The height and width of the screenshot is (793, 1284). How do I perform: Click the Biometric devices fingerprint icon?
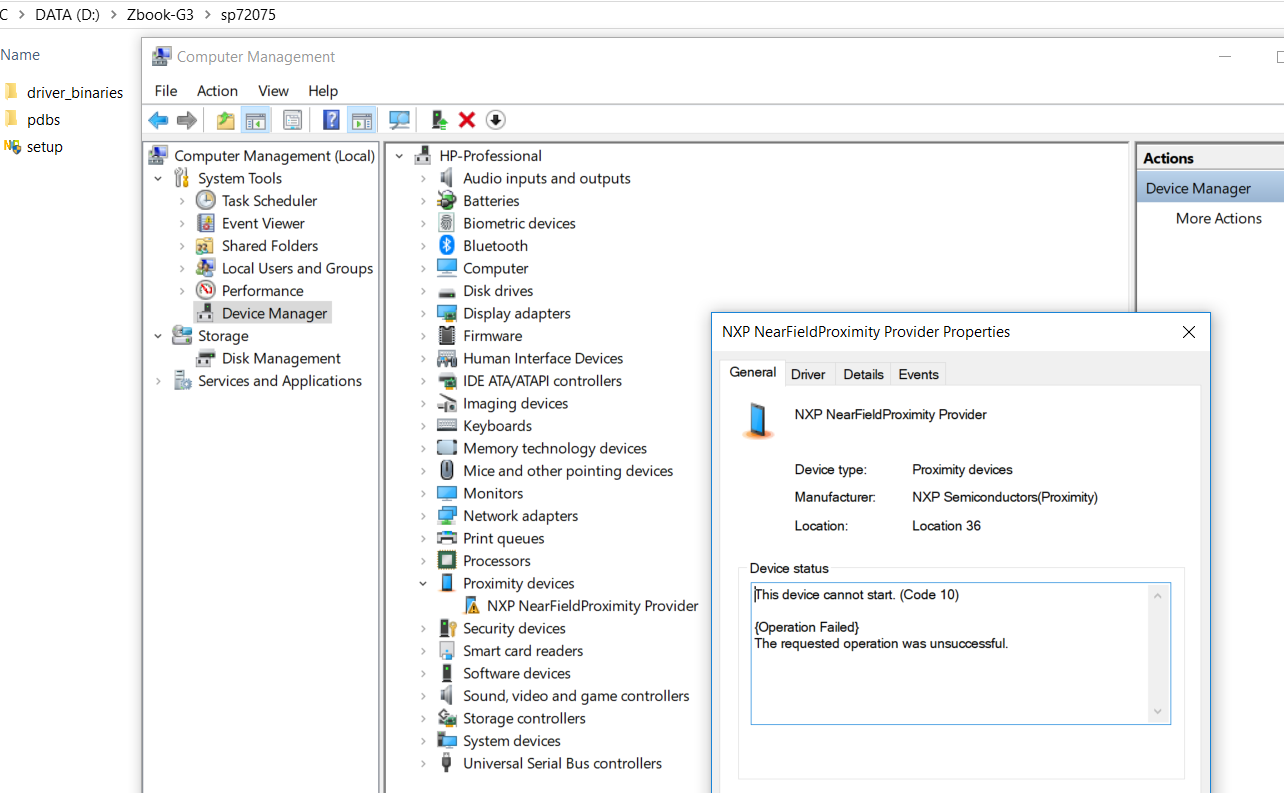click(447, 223)
